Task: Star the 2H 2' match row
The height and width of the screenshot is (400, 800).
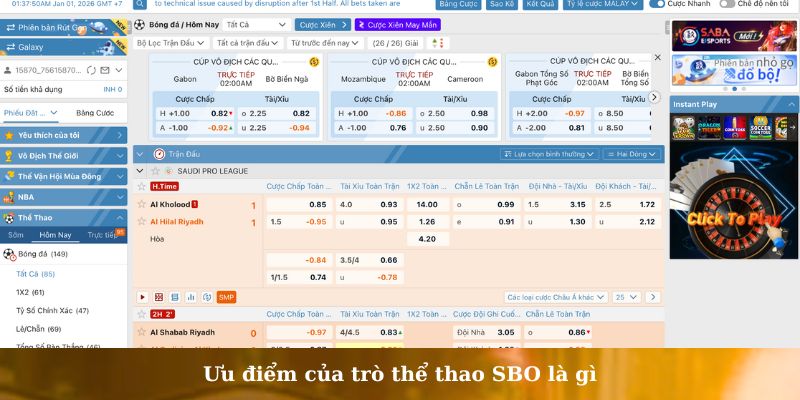Action: (x=142, y=314)
